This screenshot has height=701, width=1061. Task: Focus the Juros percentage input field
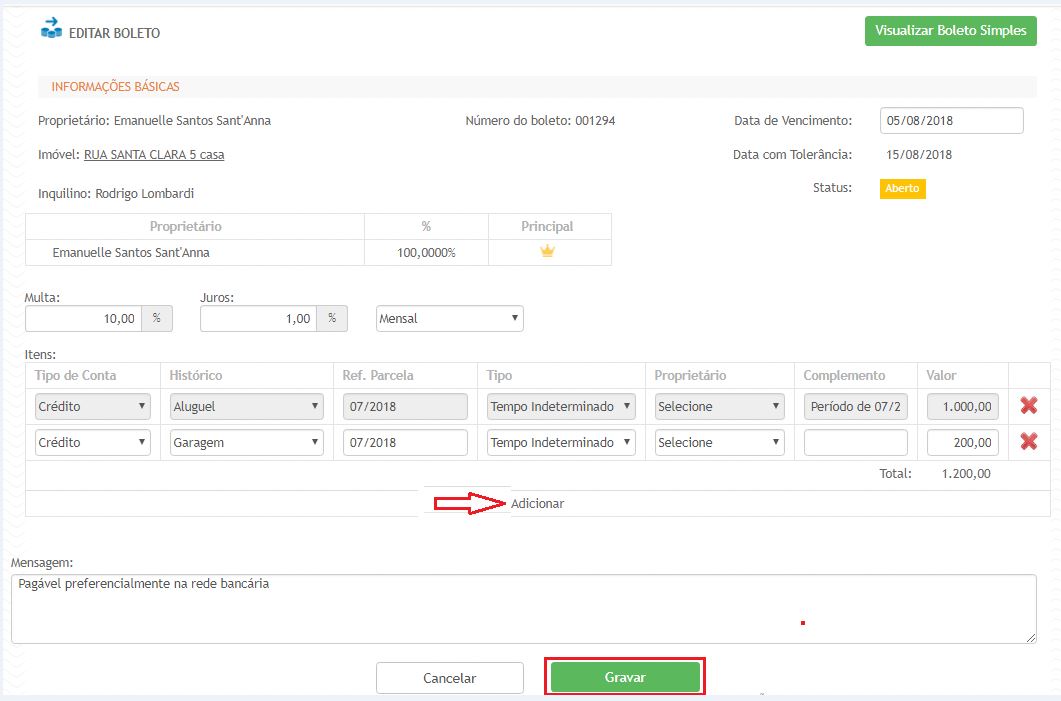coord(259,319)
